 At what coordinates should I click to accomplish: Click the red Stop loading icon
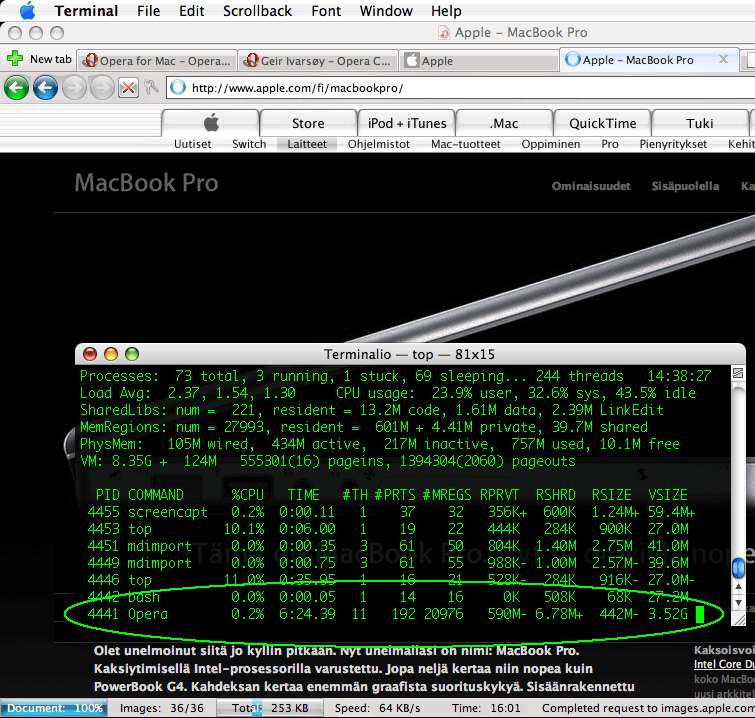coord(128,88)
